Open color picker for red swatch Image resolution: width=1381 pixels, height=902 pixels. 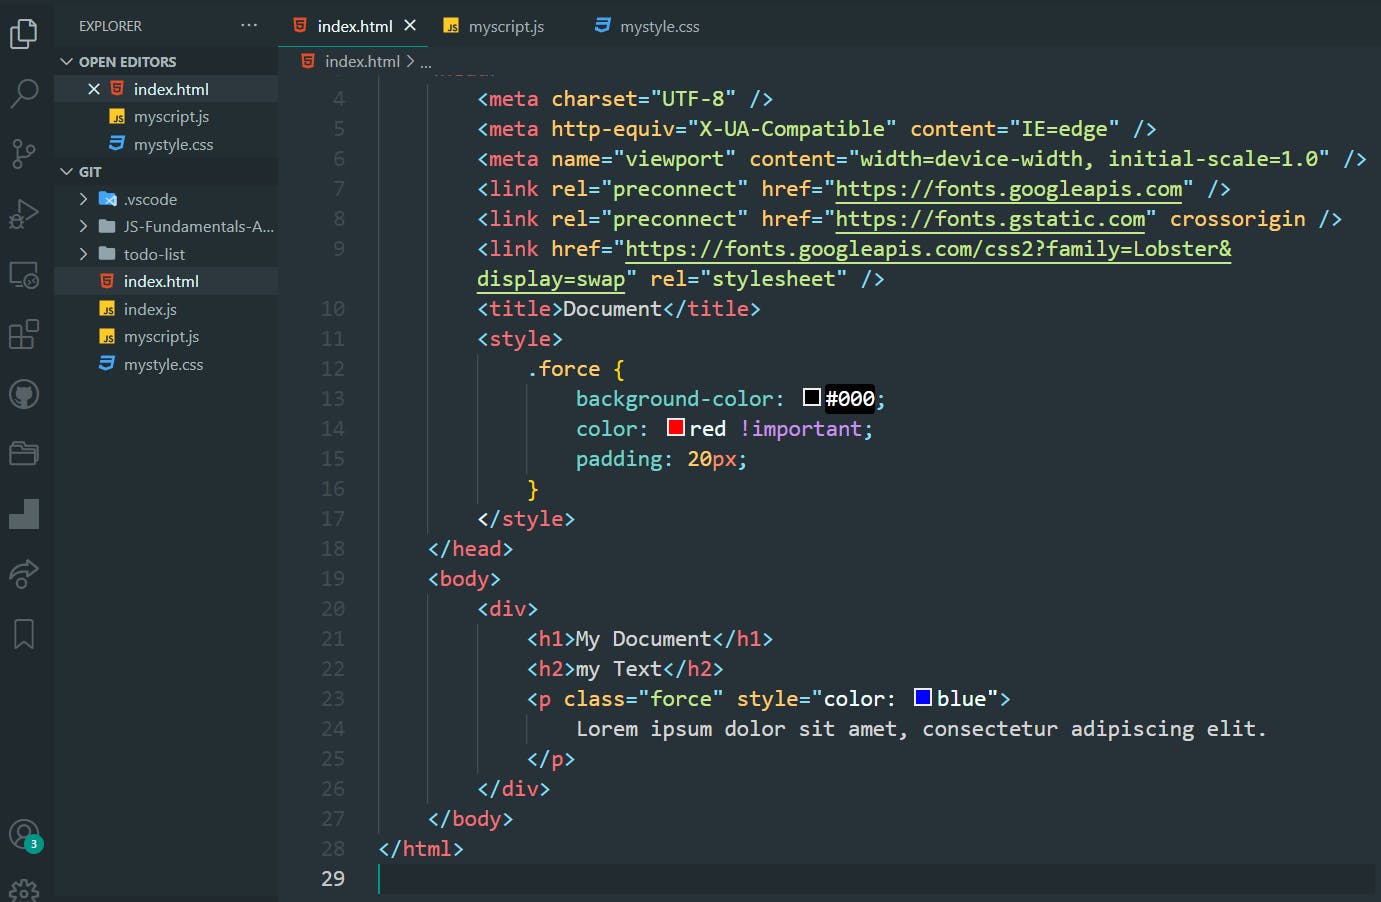pos(676,427)
